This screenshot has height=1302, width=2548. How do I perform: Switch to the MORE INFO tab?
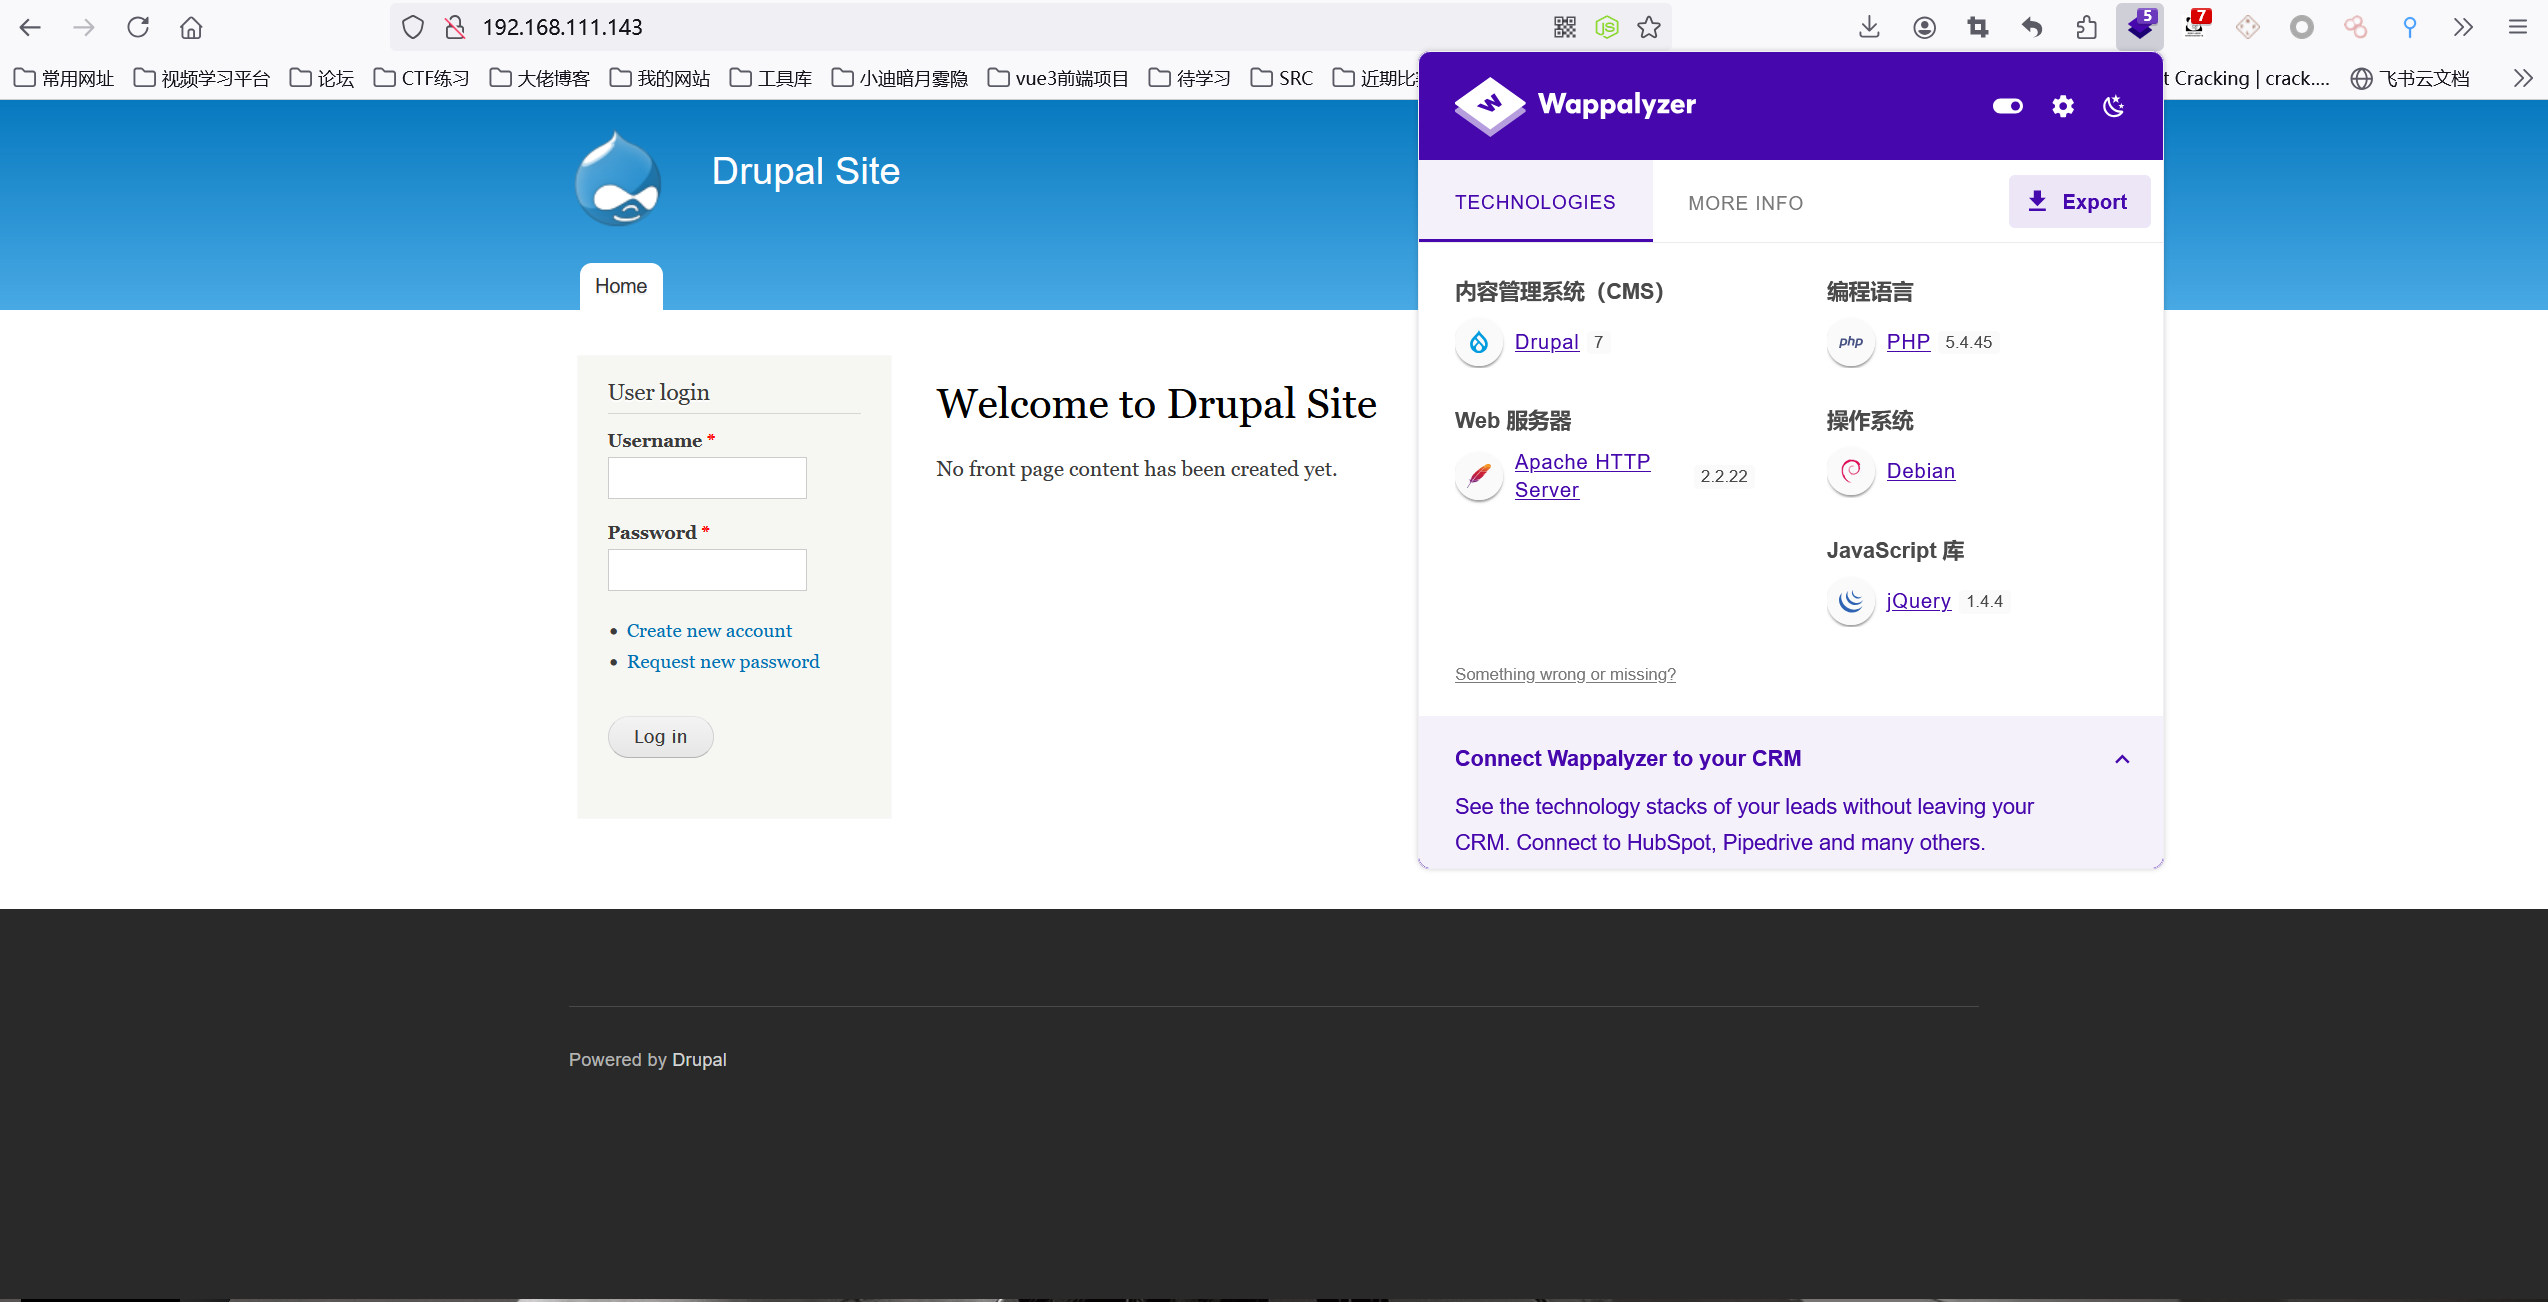[x=1745, y=203]
